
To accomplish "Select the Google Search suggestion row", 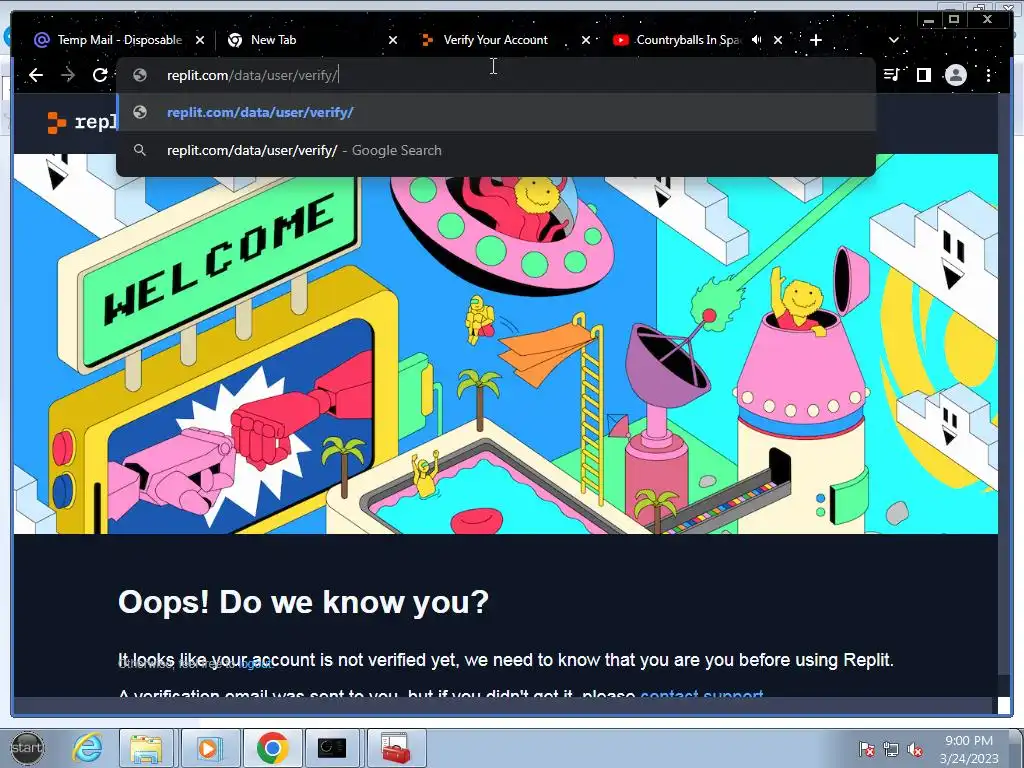I will [x=496, y=150].
